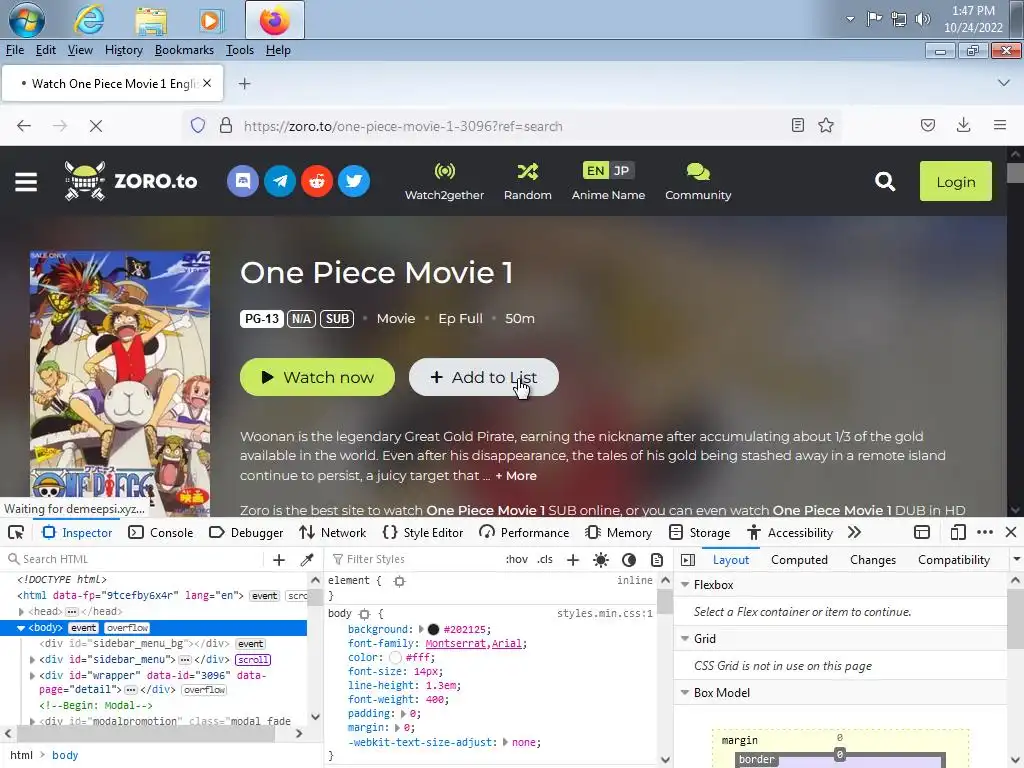The height and width of the screenshot is (768, 1024).
Task: Click the Add to List button
Action: (484, 377)
